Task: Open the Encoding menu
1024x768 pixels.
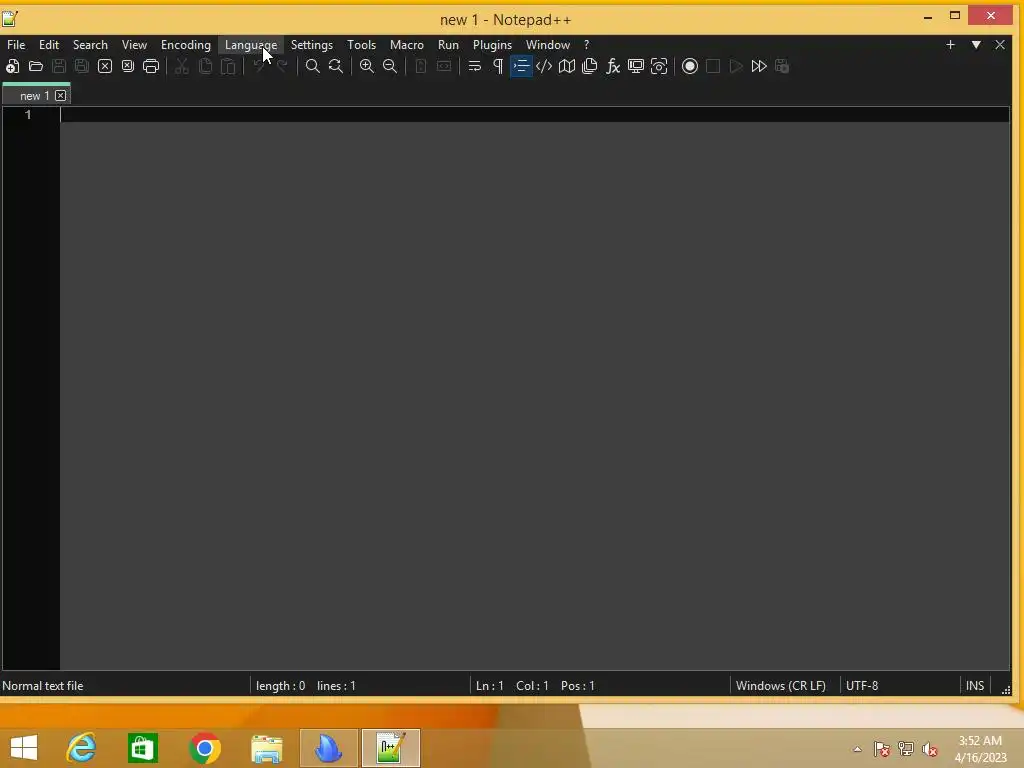Action: pos(186,44)
